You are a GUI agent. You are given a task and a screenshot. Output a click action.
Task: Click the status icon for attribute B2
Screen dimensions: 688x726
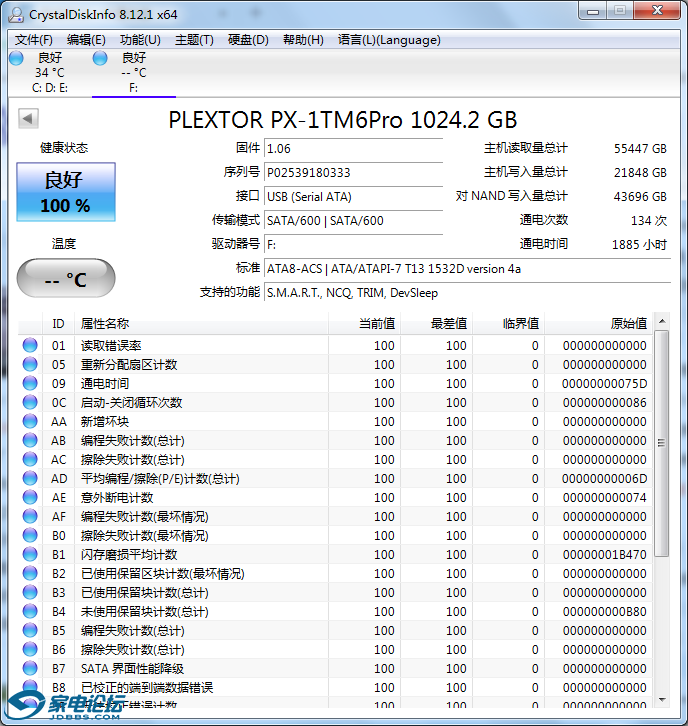point(30,573)
